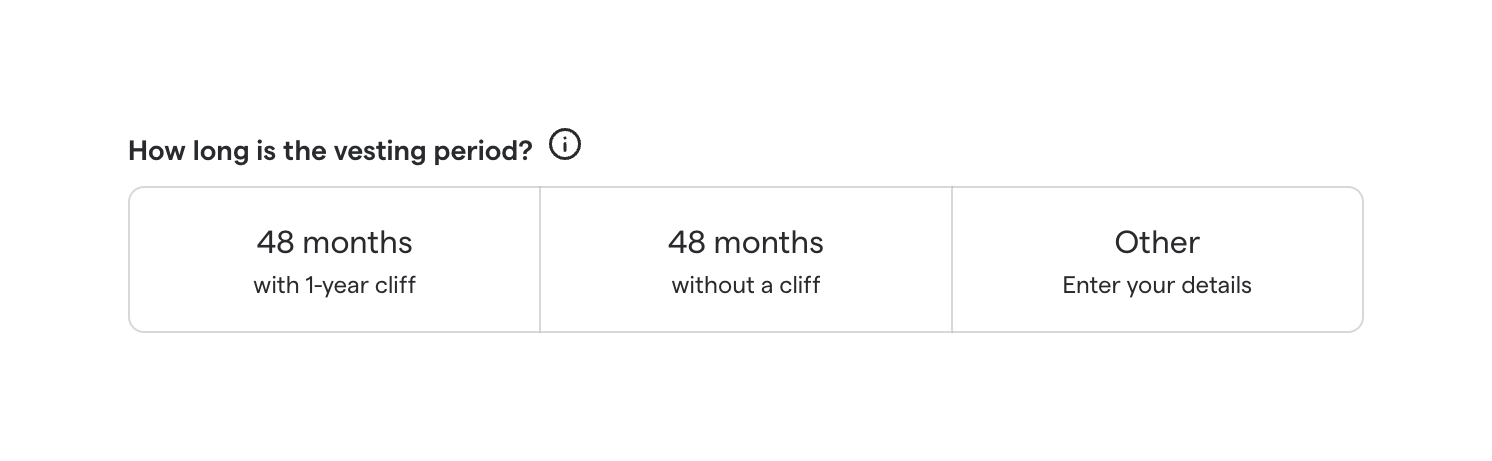Click the "with 1-year cliff" subtitle text
The width and height of the screenshot is (1492, 461).
pos(334,286)
